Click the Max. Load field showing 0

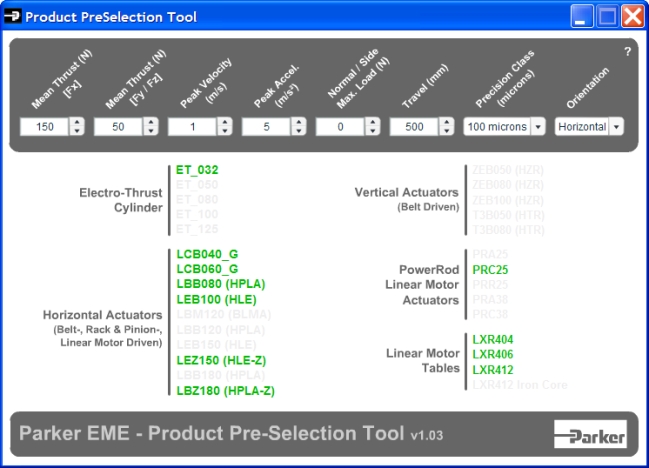tap(340, 127)
